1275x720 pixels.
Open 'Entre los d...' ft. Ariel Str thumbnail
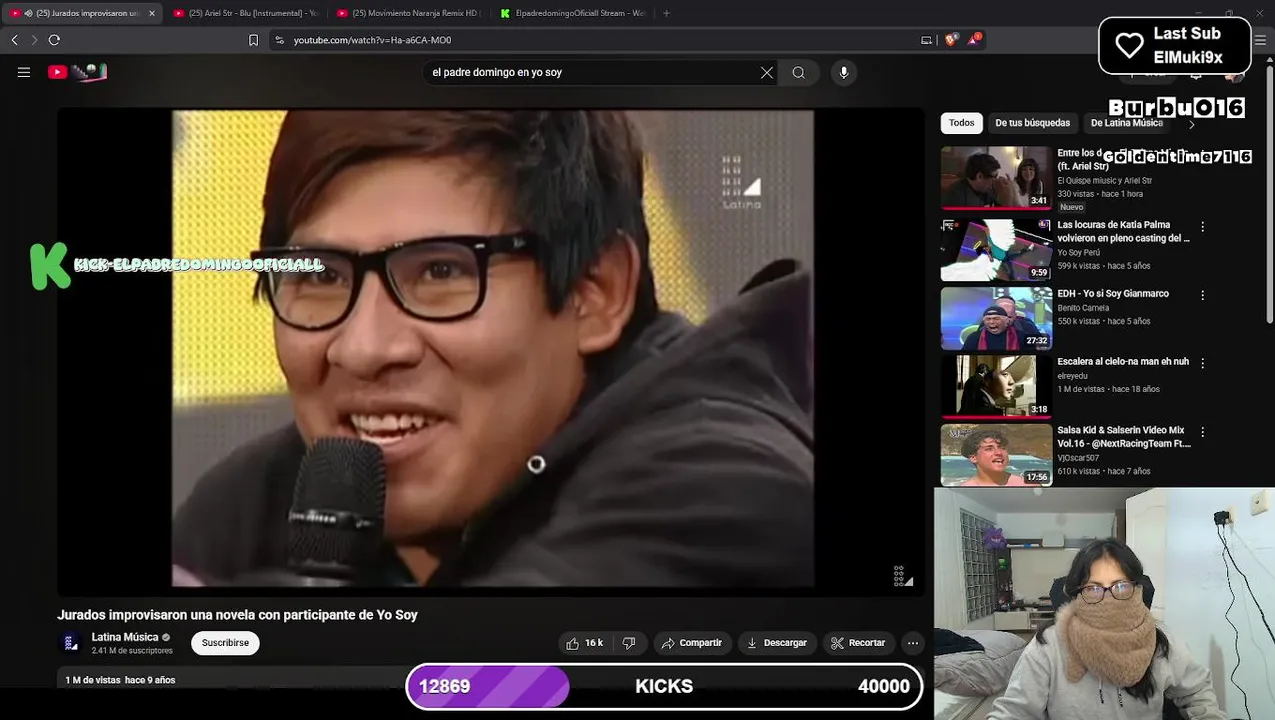tap(996, 177)
